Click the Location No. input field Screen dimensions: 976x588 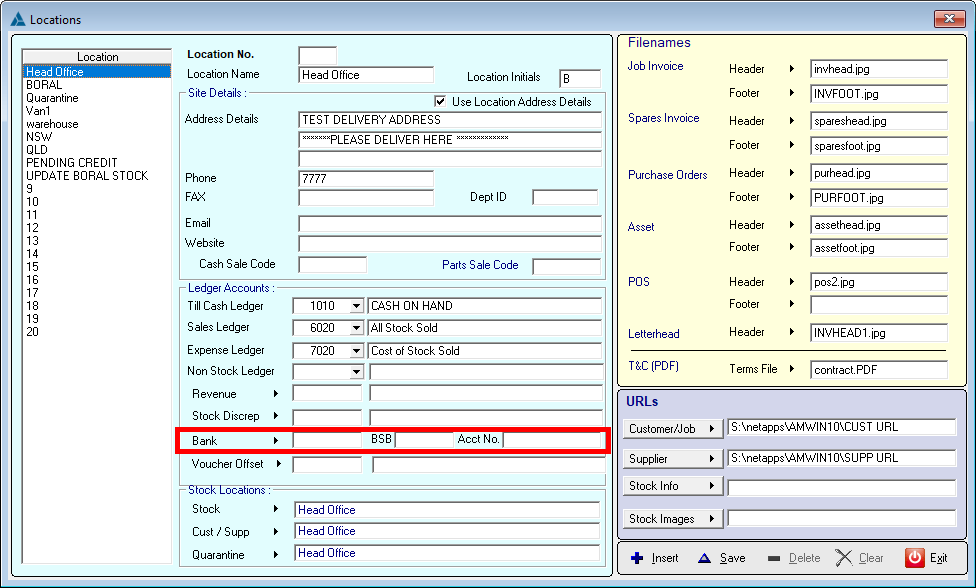[317, 55]
